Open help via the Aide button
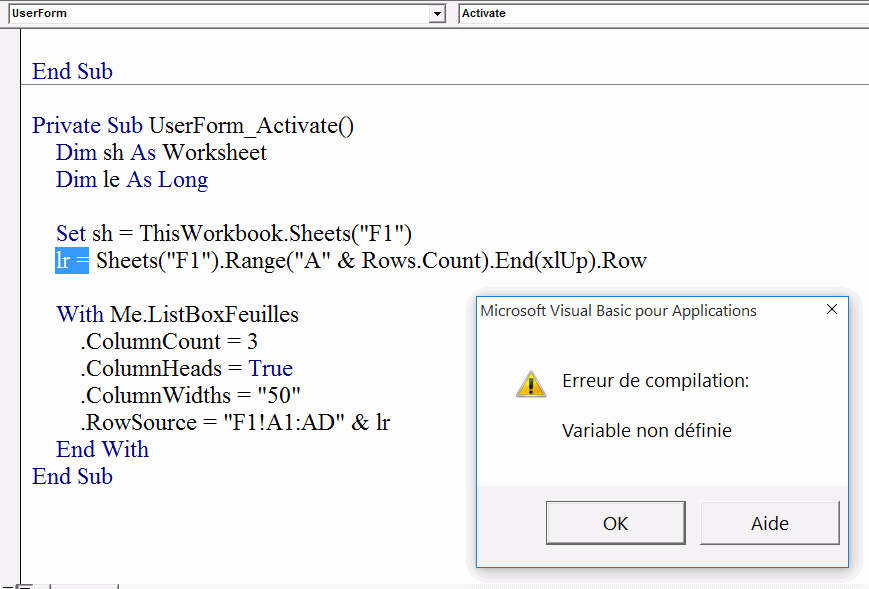The width and height of the screenshot is (869, 589). point(769,523)
